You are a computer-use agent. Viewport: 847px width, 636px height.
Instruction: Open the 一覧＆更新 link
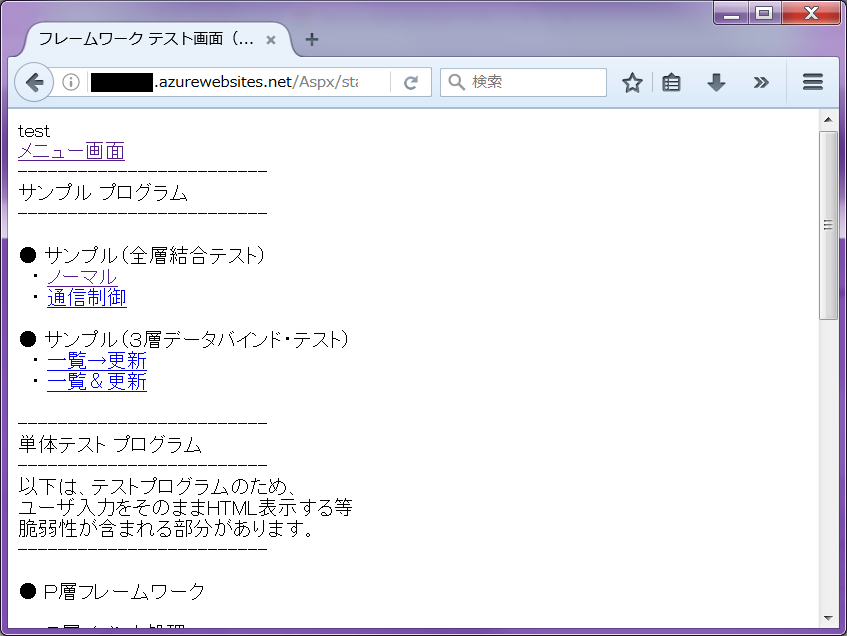tap(97, 381)
